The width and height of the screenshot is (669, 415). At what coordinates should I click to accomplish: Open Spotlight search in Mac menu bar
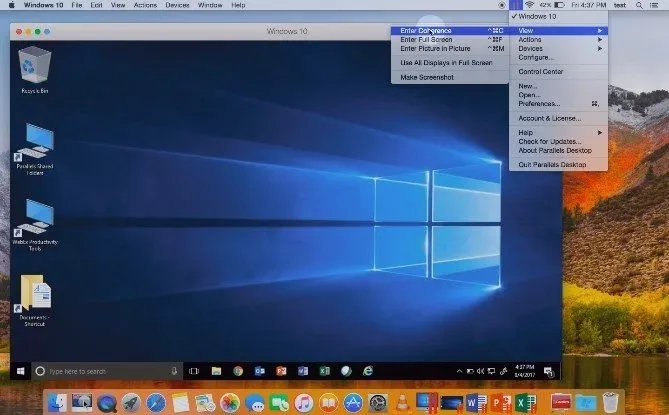pyautogui.click(x=639, y=5)
